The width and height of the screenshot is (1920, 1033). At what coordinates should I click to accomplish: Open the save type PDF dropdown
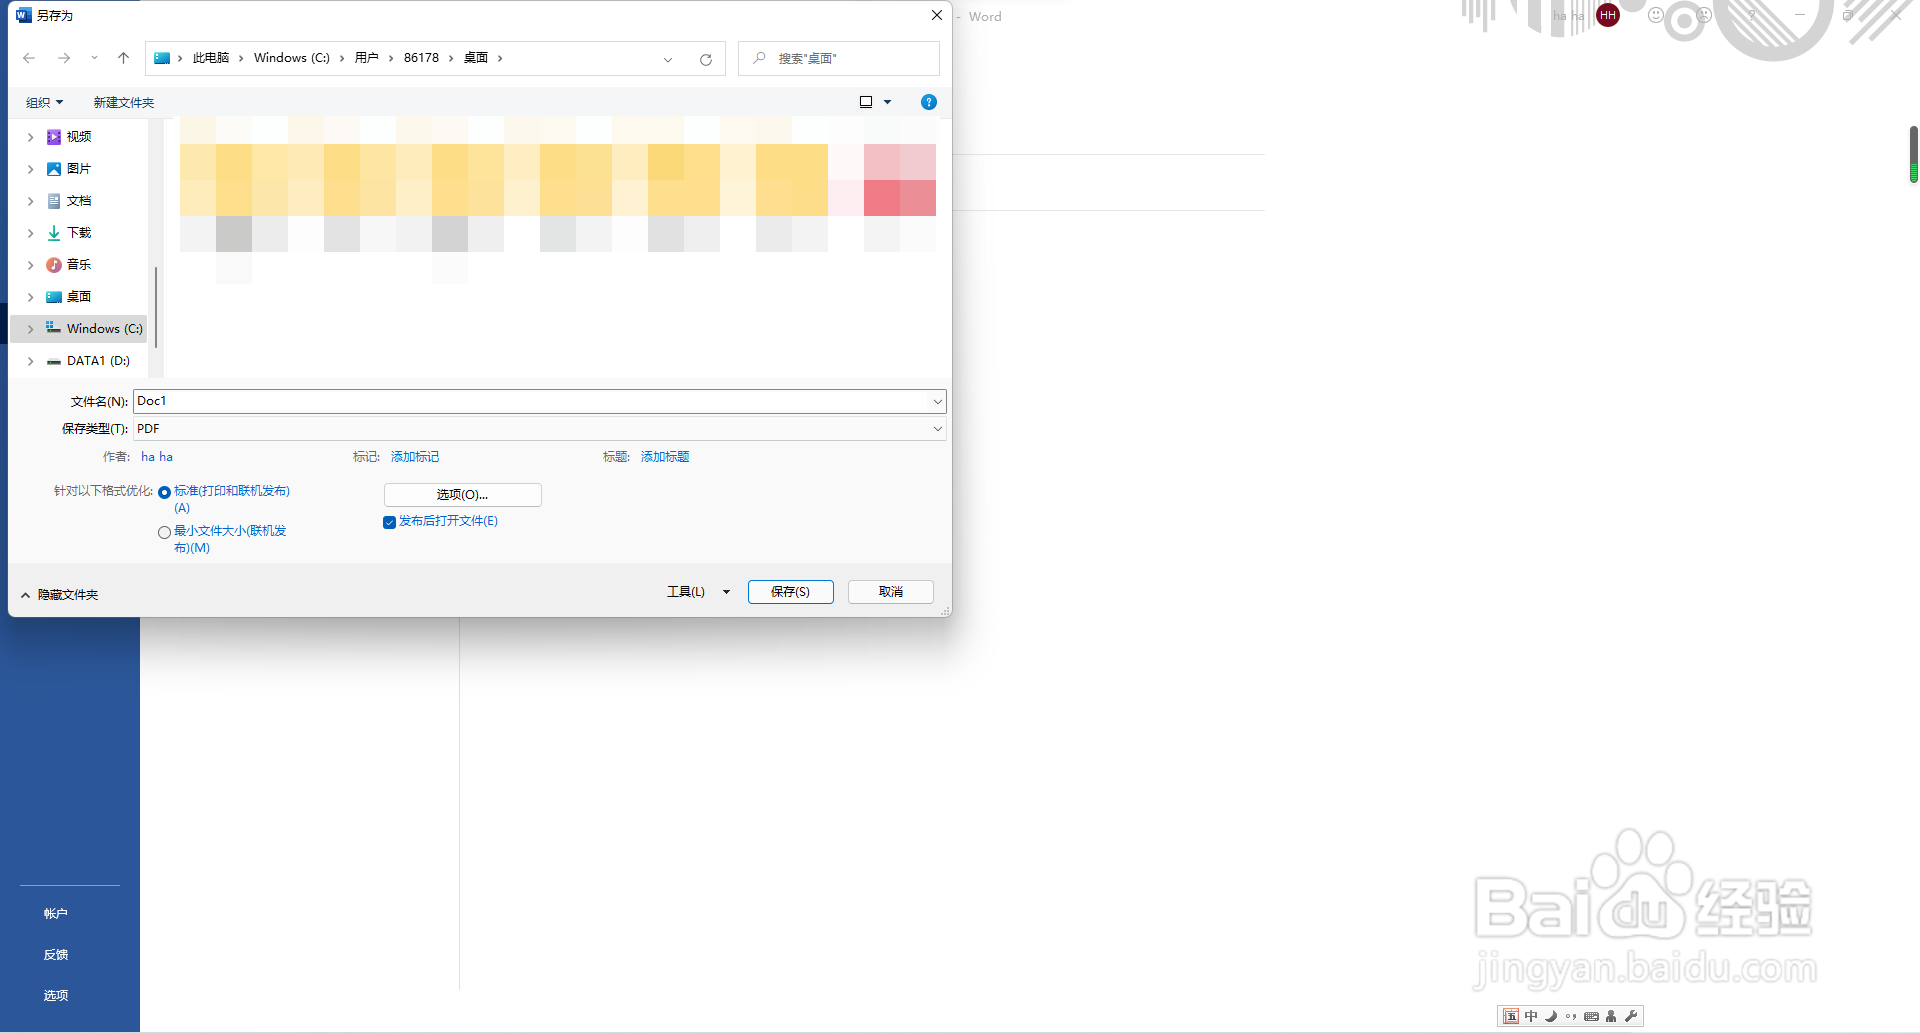pyautogui.click(x=937, y=429)
